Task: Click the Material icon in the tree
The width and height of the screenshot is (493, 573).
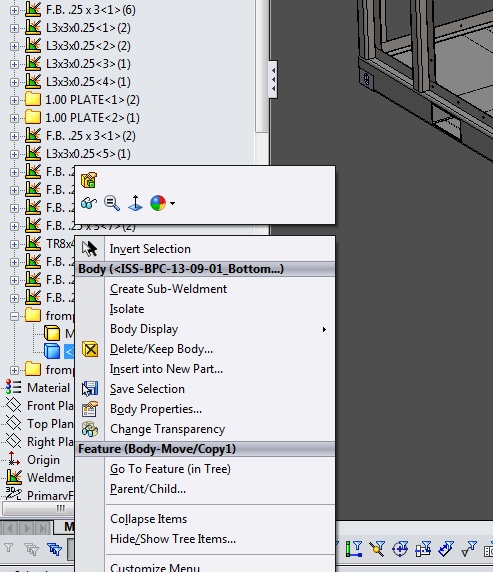Action: tap(14, 387)
